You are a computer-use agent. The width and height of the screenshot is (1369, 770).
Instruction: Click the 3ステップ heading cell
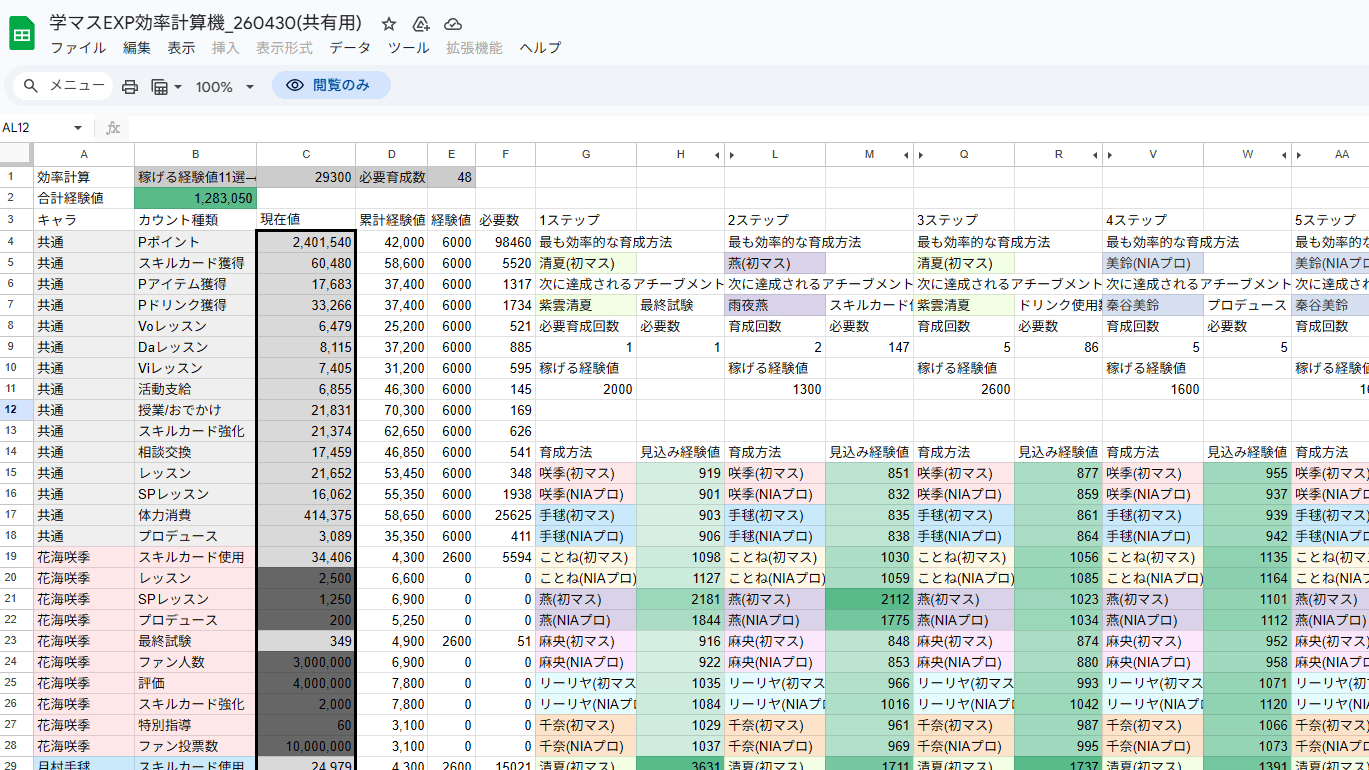964,219
